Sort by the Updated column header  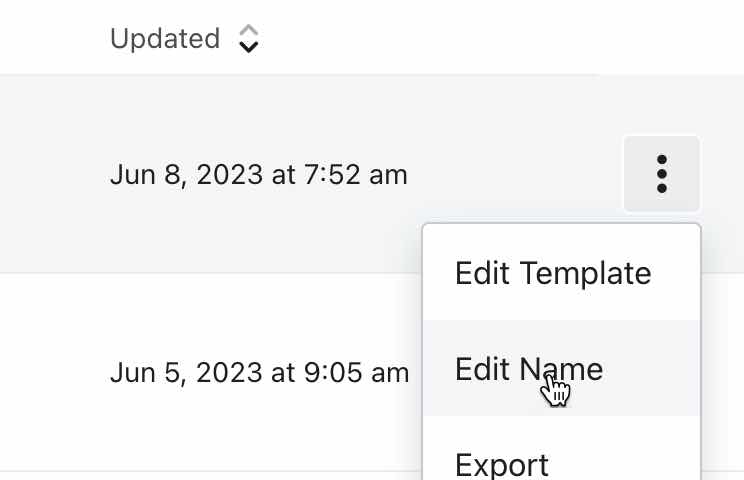coord(165,39)
